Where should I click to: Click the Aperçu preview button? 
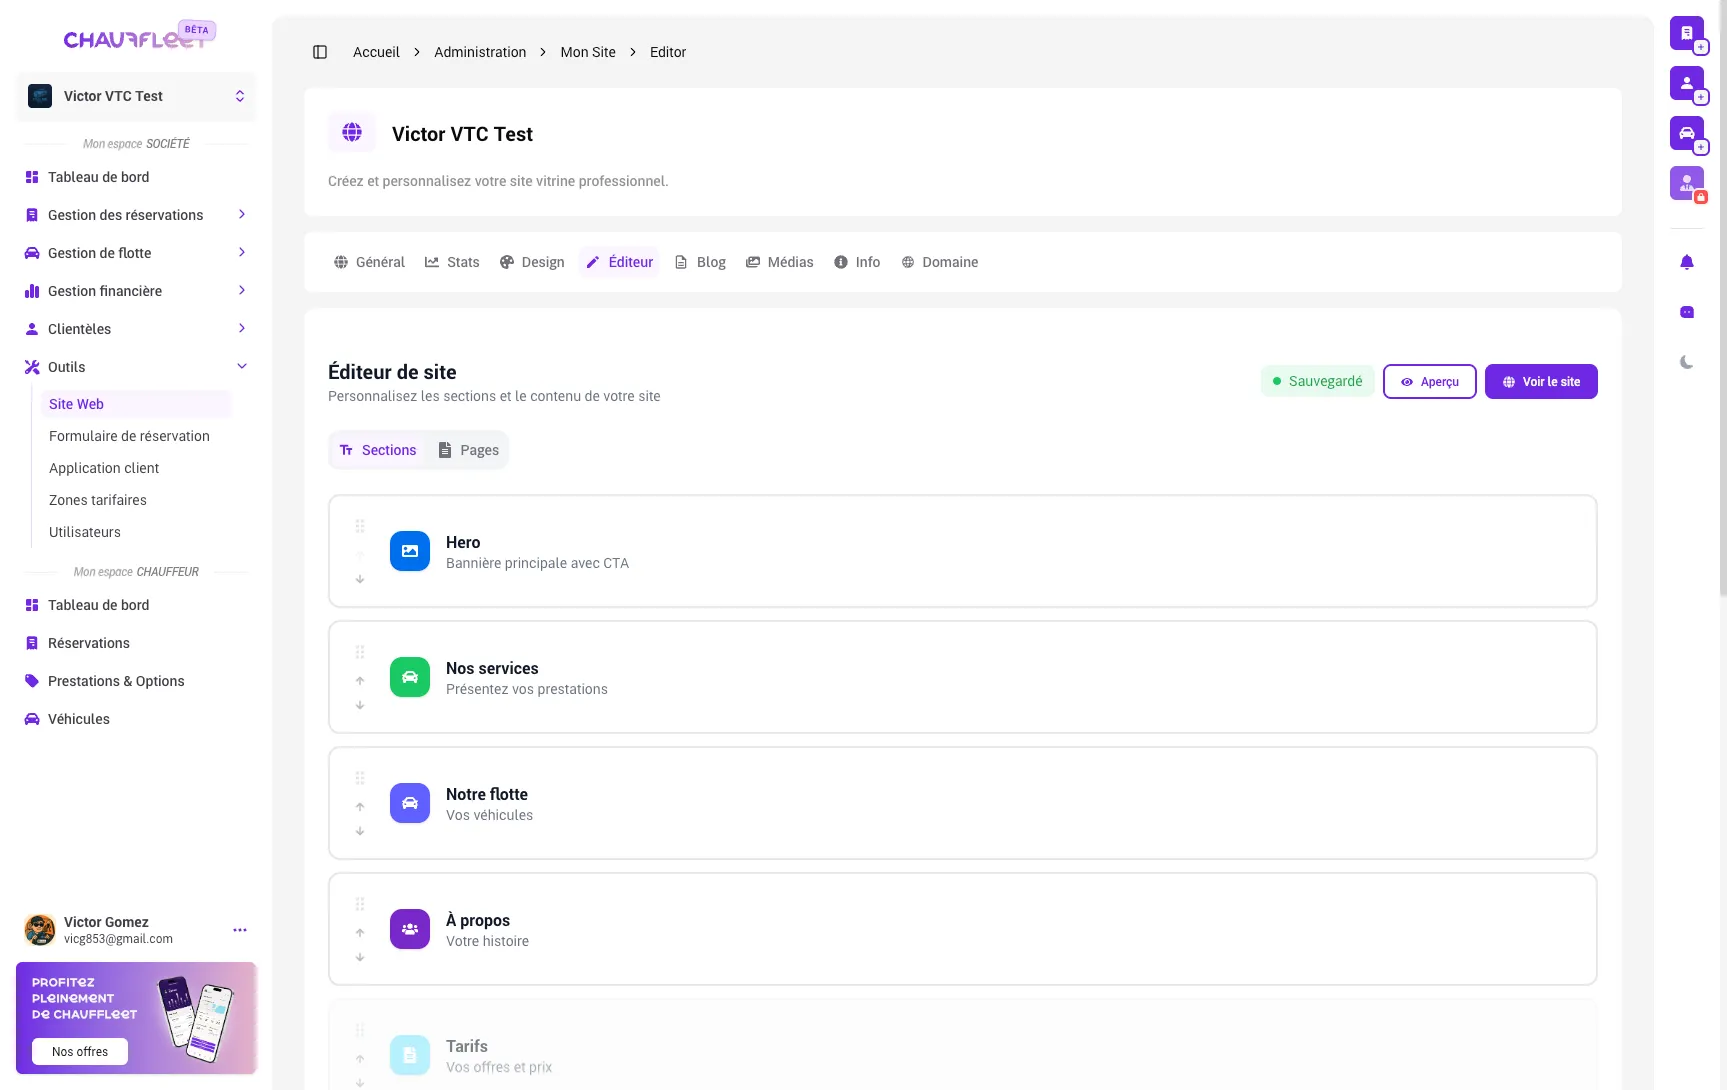pos(1429,382)
